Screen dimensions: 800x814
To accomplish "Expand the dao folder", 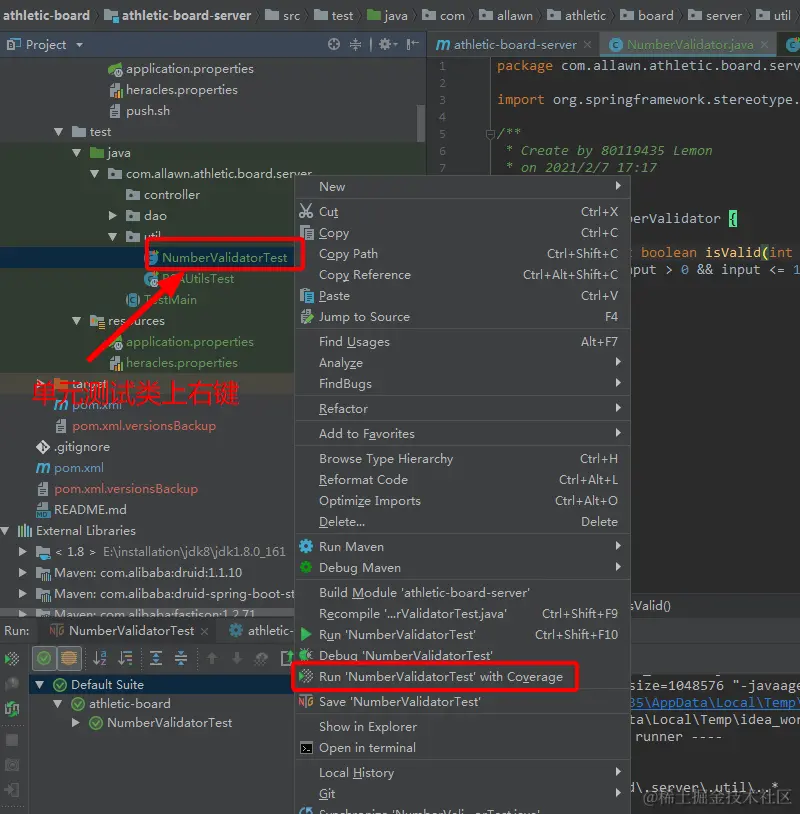I will (x=113, y=215).
